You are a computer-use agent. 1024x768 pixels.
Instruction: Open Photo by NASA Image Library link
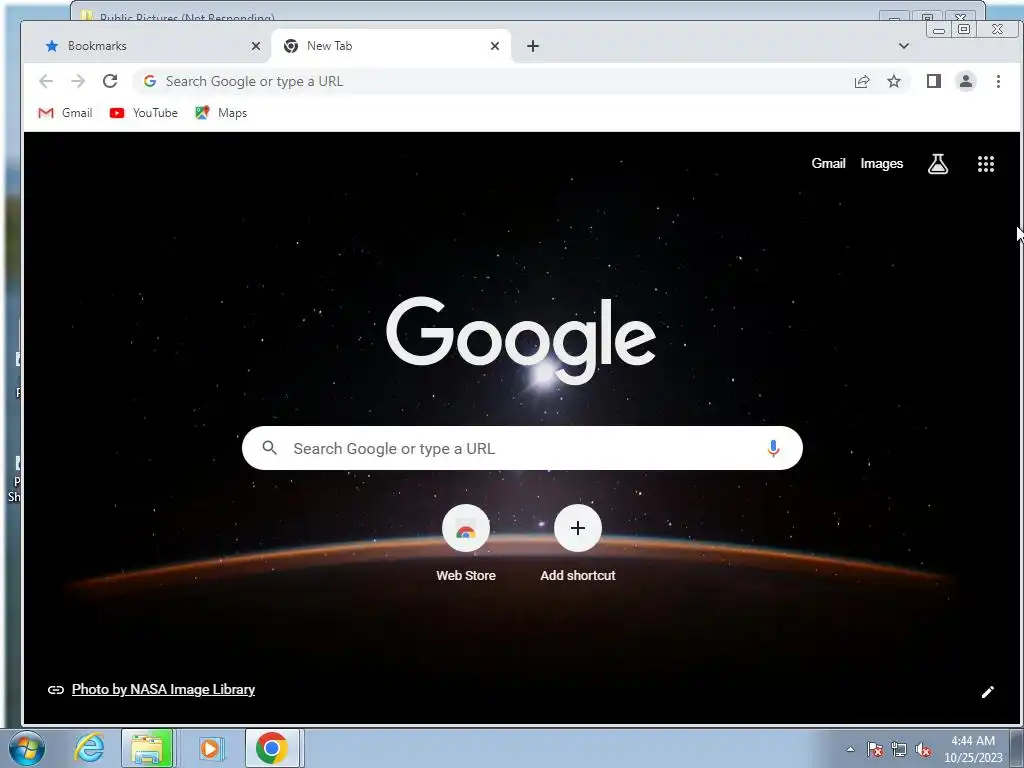[x=163, y=690]
